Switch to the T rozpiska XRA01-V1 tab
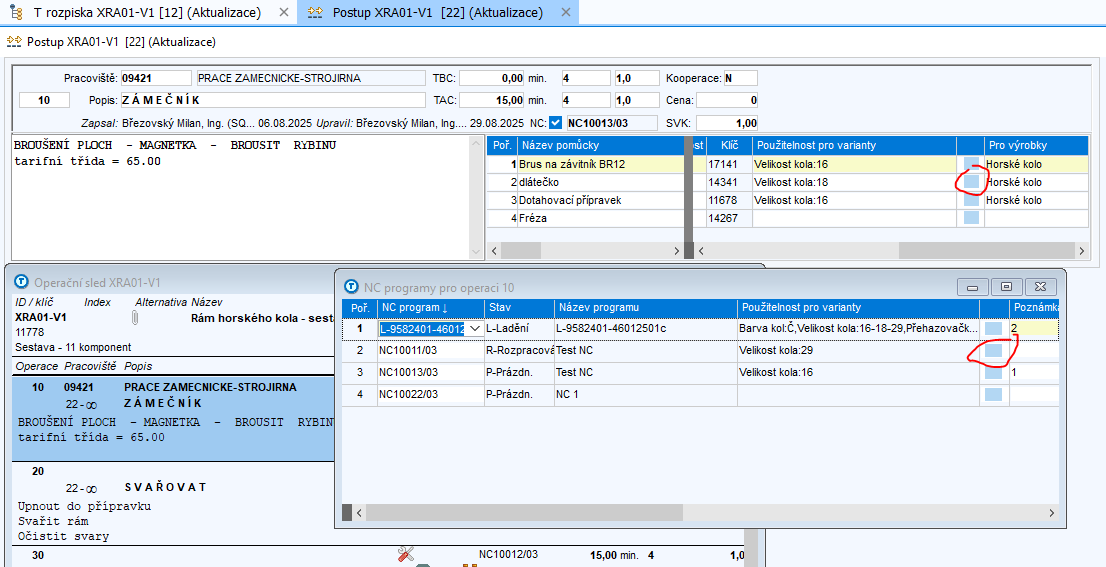This screenshot has height=567, width=1106. pos(147,13)
